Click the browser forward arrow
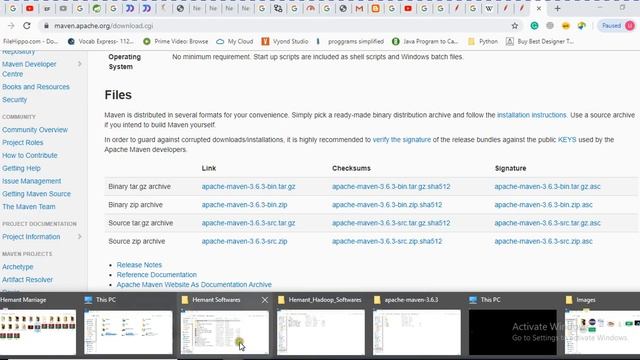 pos(11,26)
